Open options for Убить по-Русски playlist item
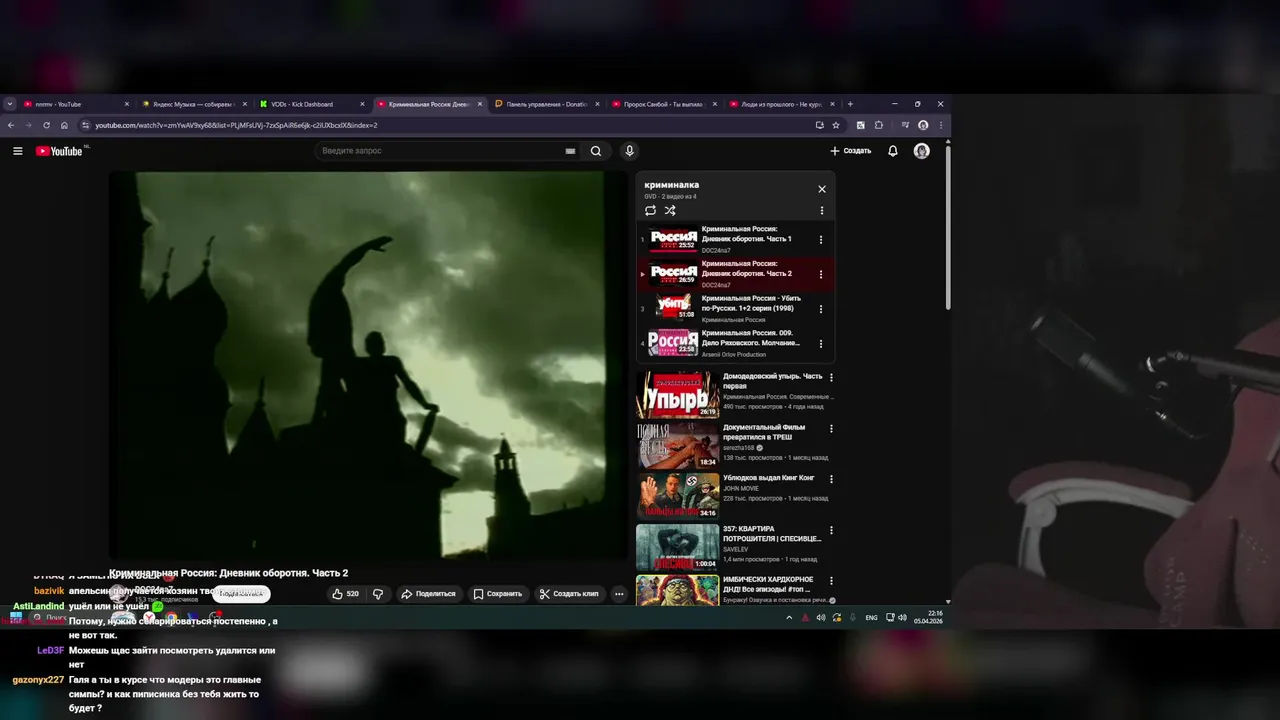The width and height of the screenshot is (1280, 720). point(821,309)
